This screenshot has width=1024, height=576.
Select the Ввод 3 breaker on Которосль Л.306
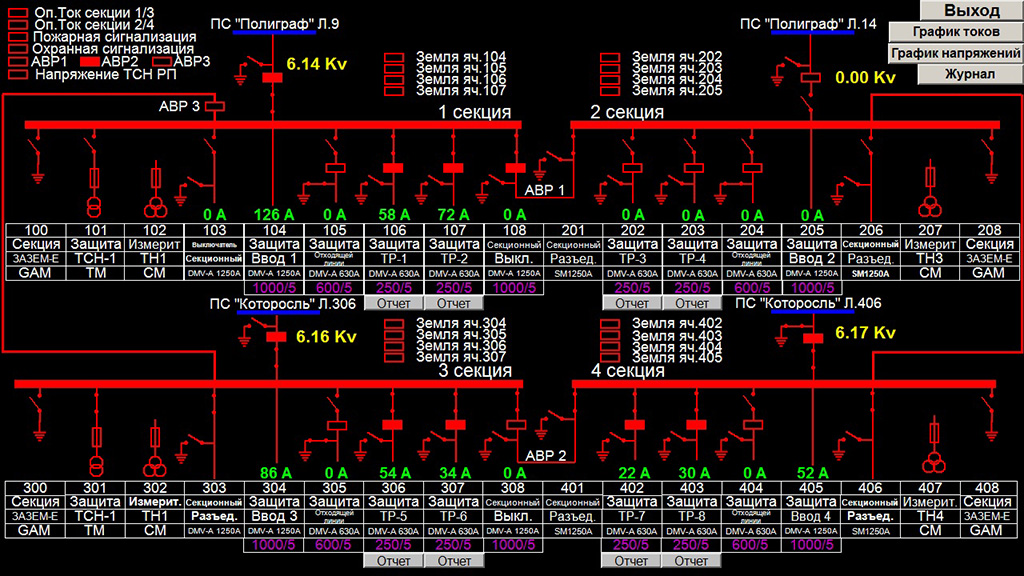(x=276, y=337)
